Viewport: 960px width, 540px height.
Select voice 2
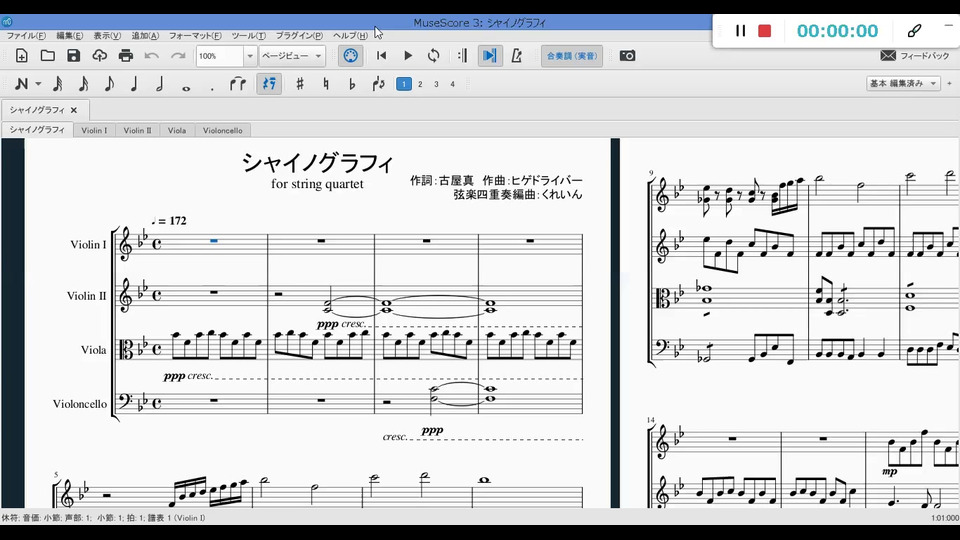click(420, 84)
